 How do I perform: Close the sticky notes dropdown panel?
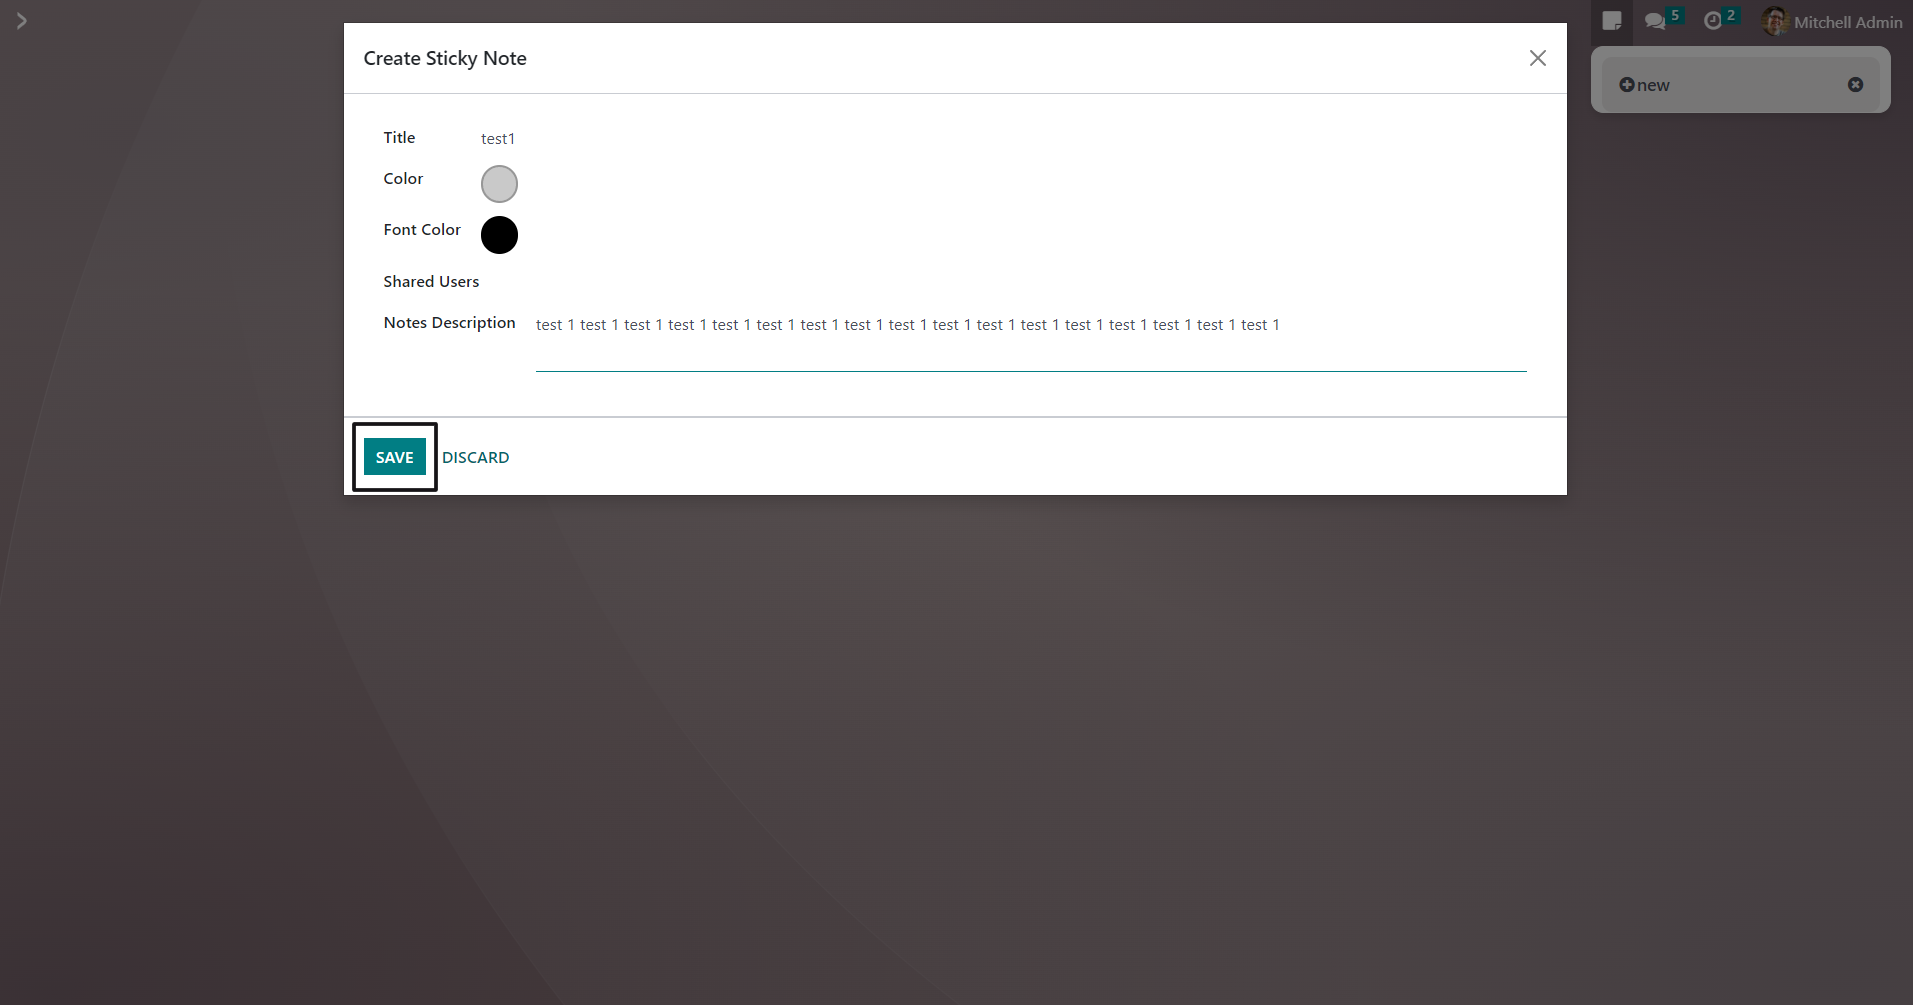(1855, 85)
